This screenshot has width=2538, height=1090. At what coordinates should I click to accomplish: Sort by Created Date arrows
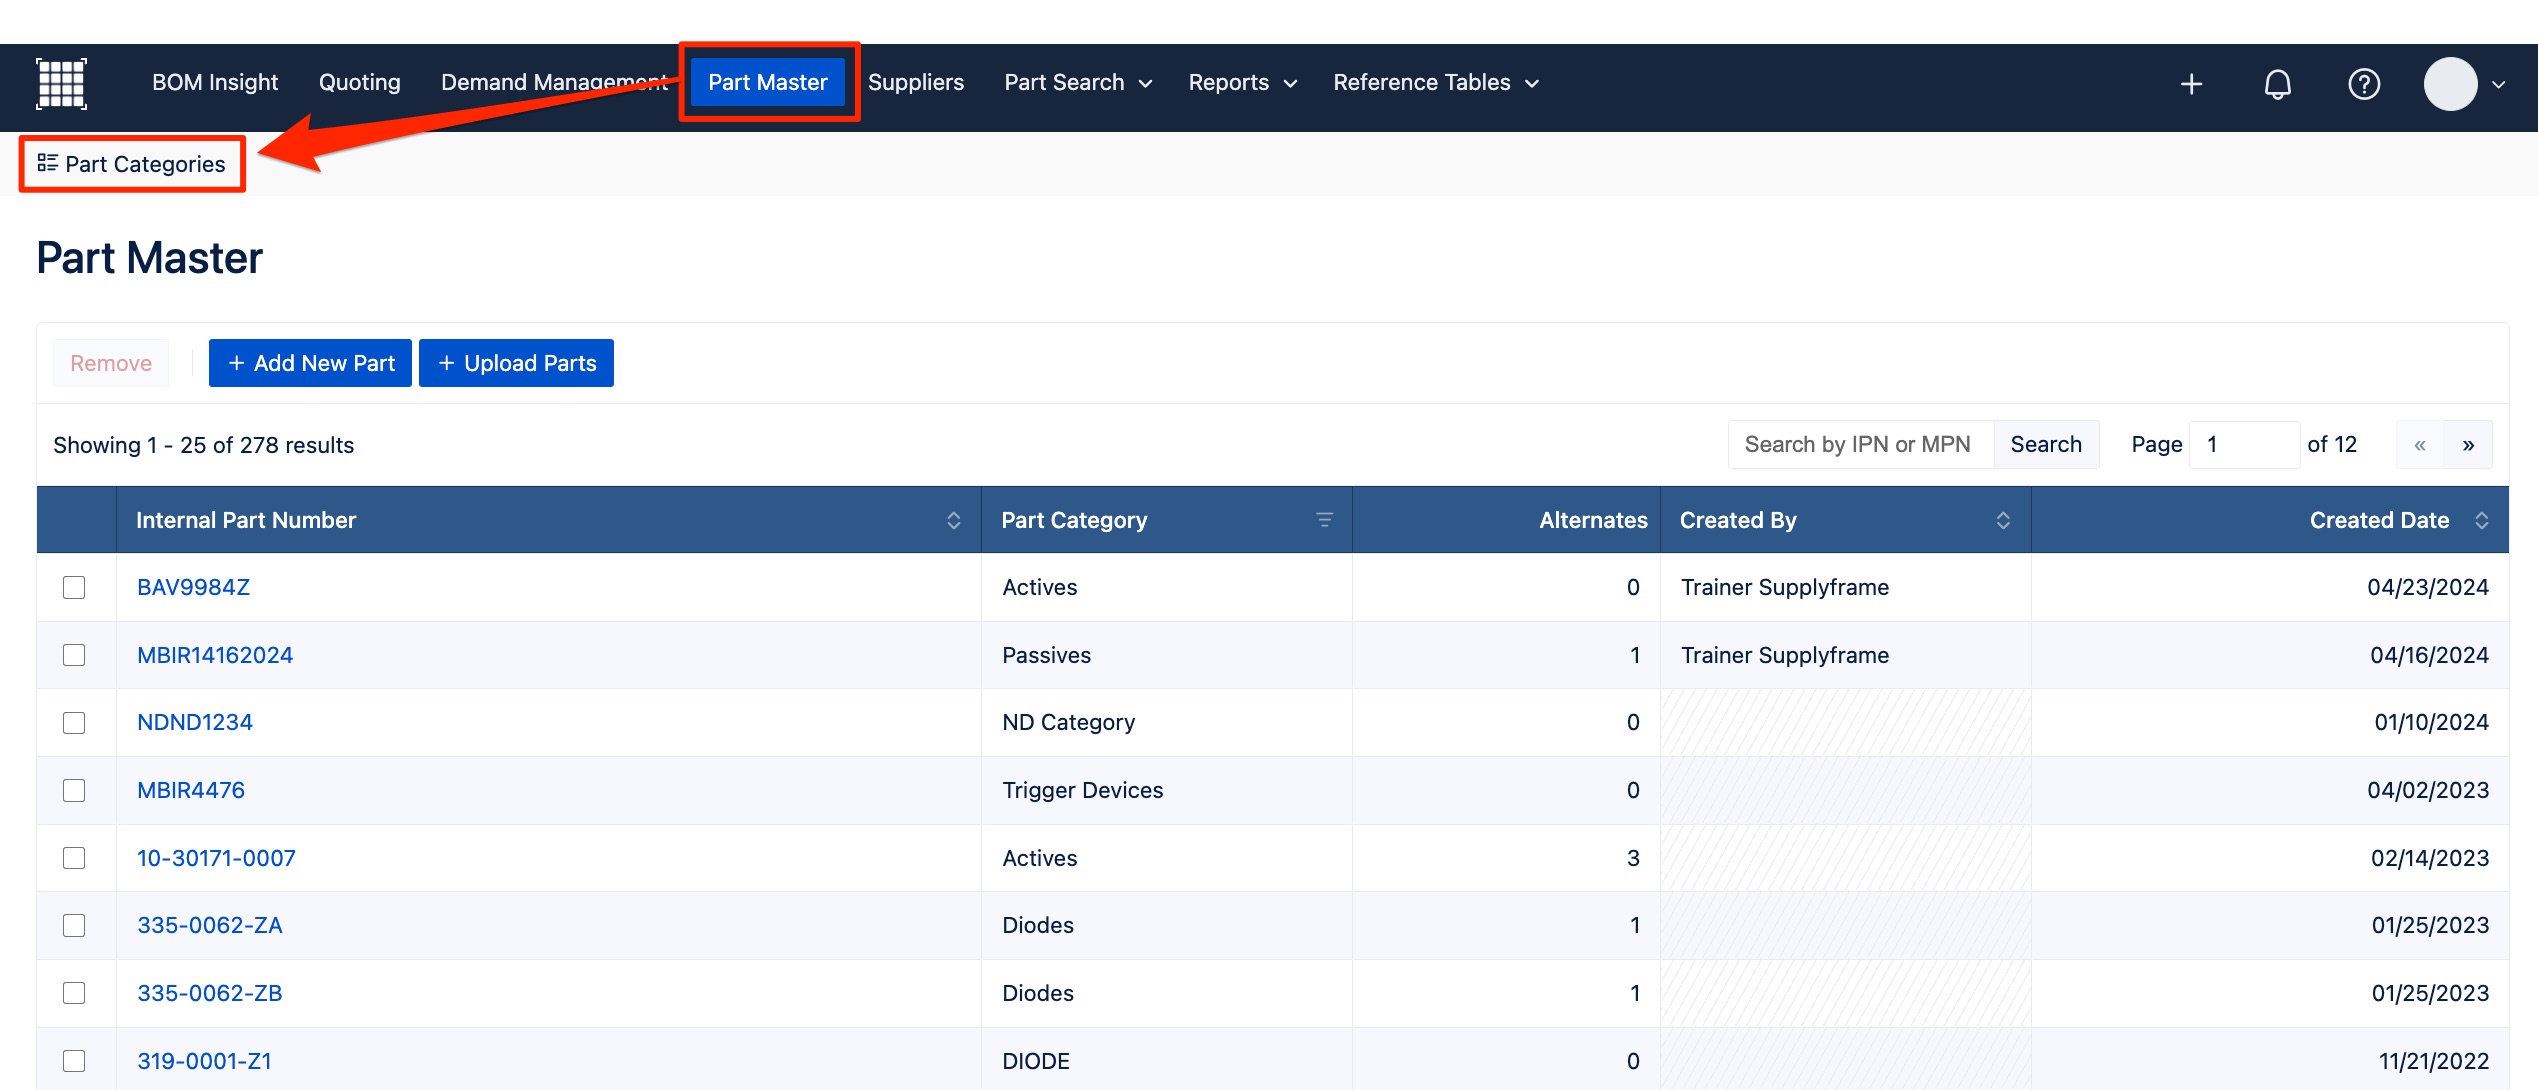2481,520
